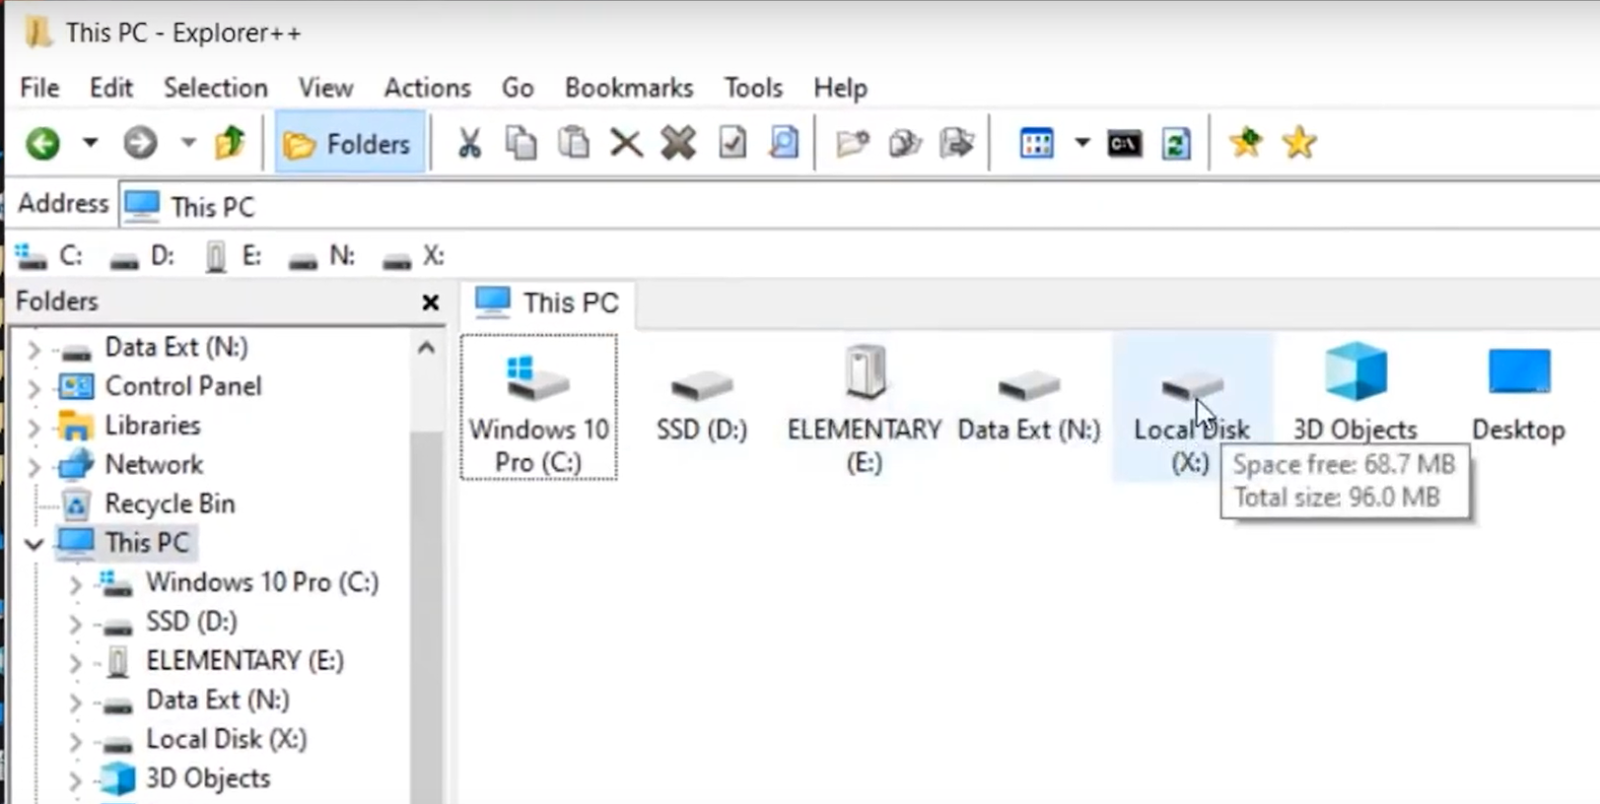This screenshot has height=804, width=1600.
Task: Open the File menu
Action: (40, 88)
